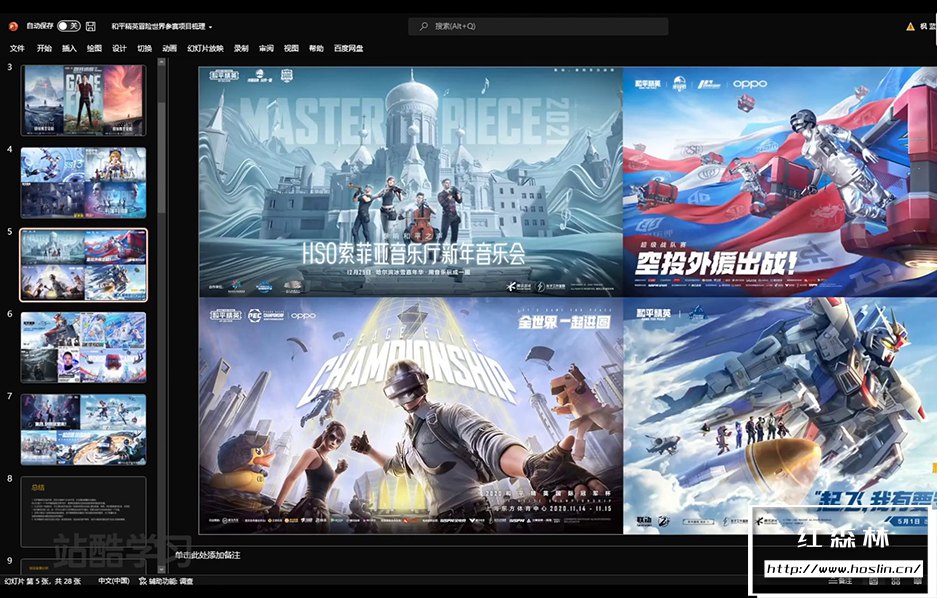937x598 pixels.
Task: Open the 设计 ribbon tab
Action: coord(120,48)
